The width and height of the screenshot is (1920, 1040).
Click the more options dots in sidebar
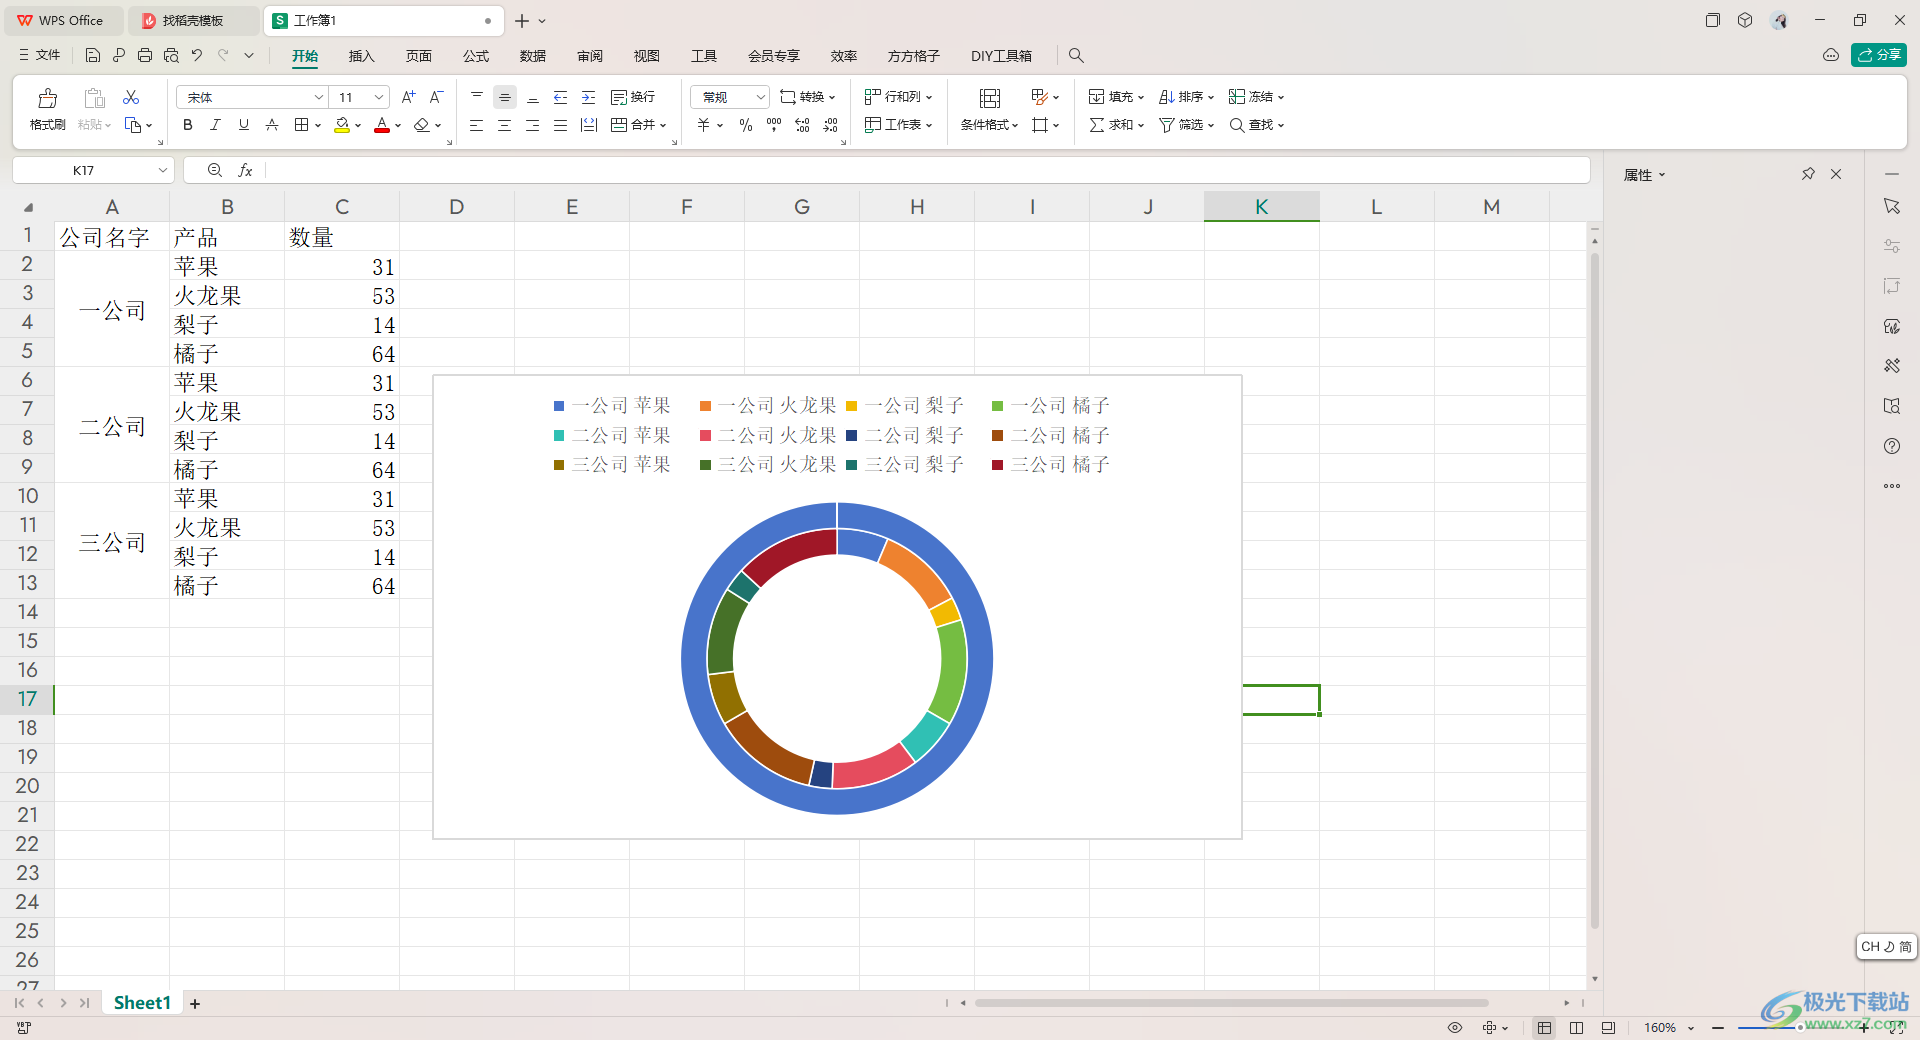click(x=1892, y=486)
